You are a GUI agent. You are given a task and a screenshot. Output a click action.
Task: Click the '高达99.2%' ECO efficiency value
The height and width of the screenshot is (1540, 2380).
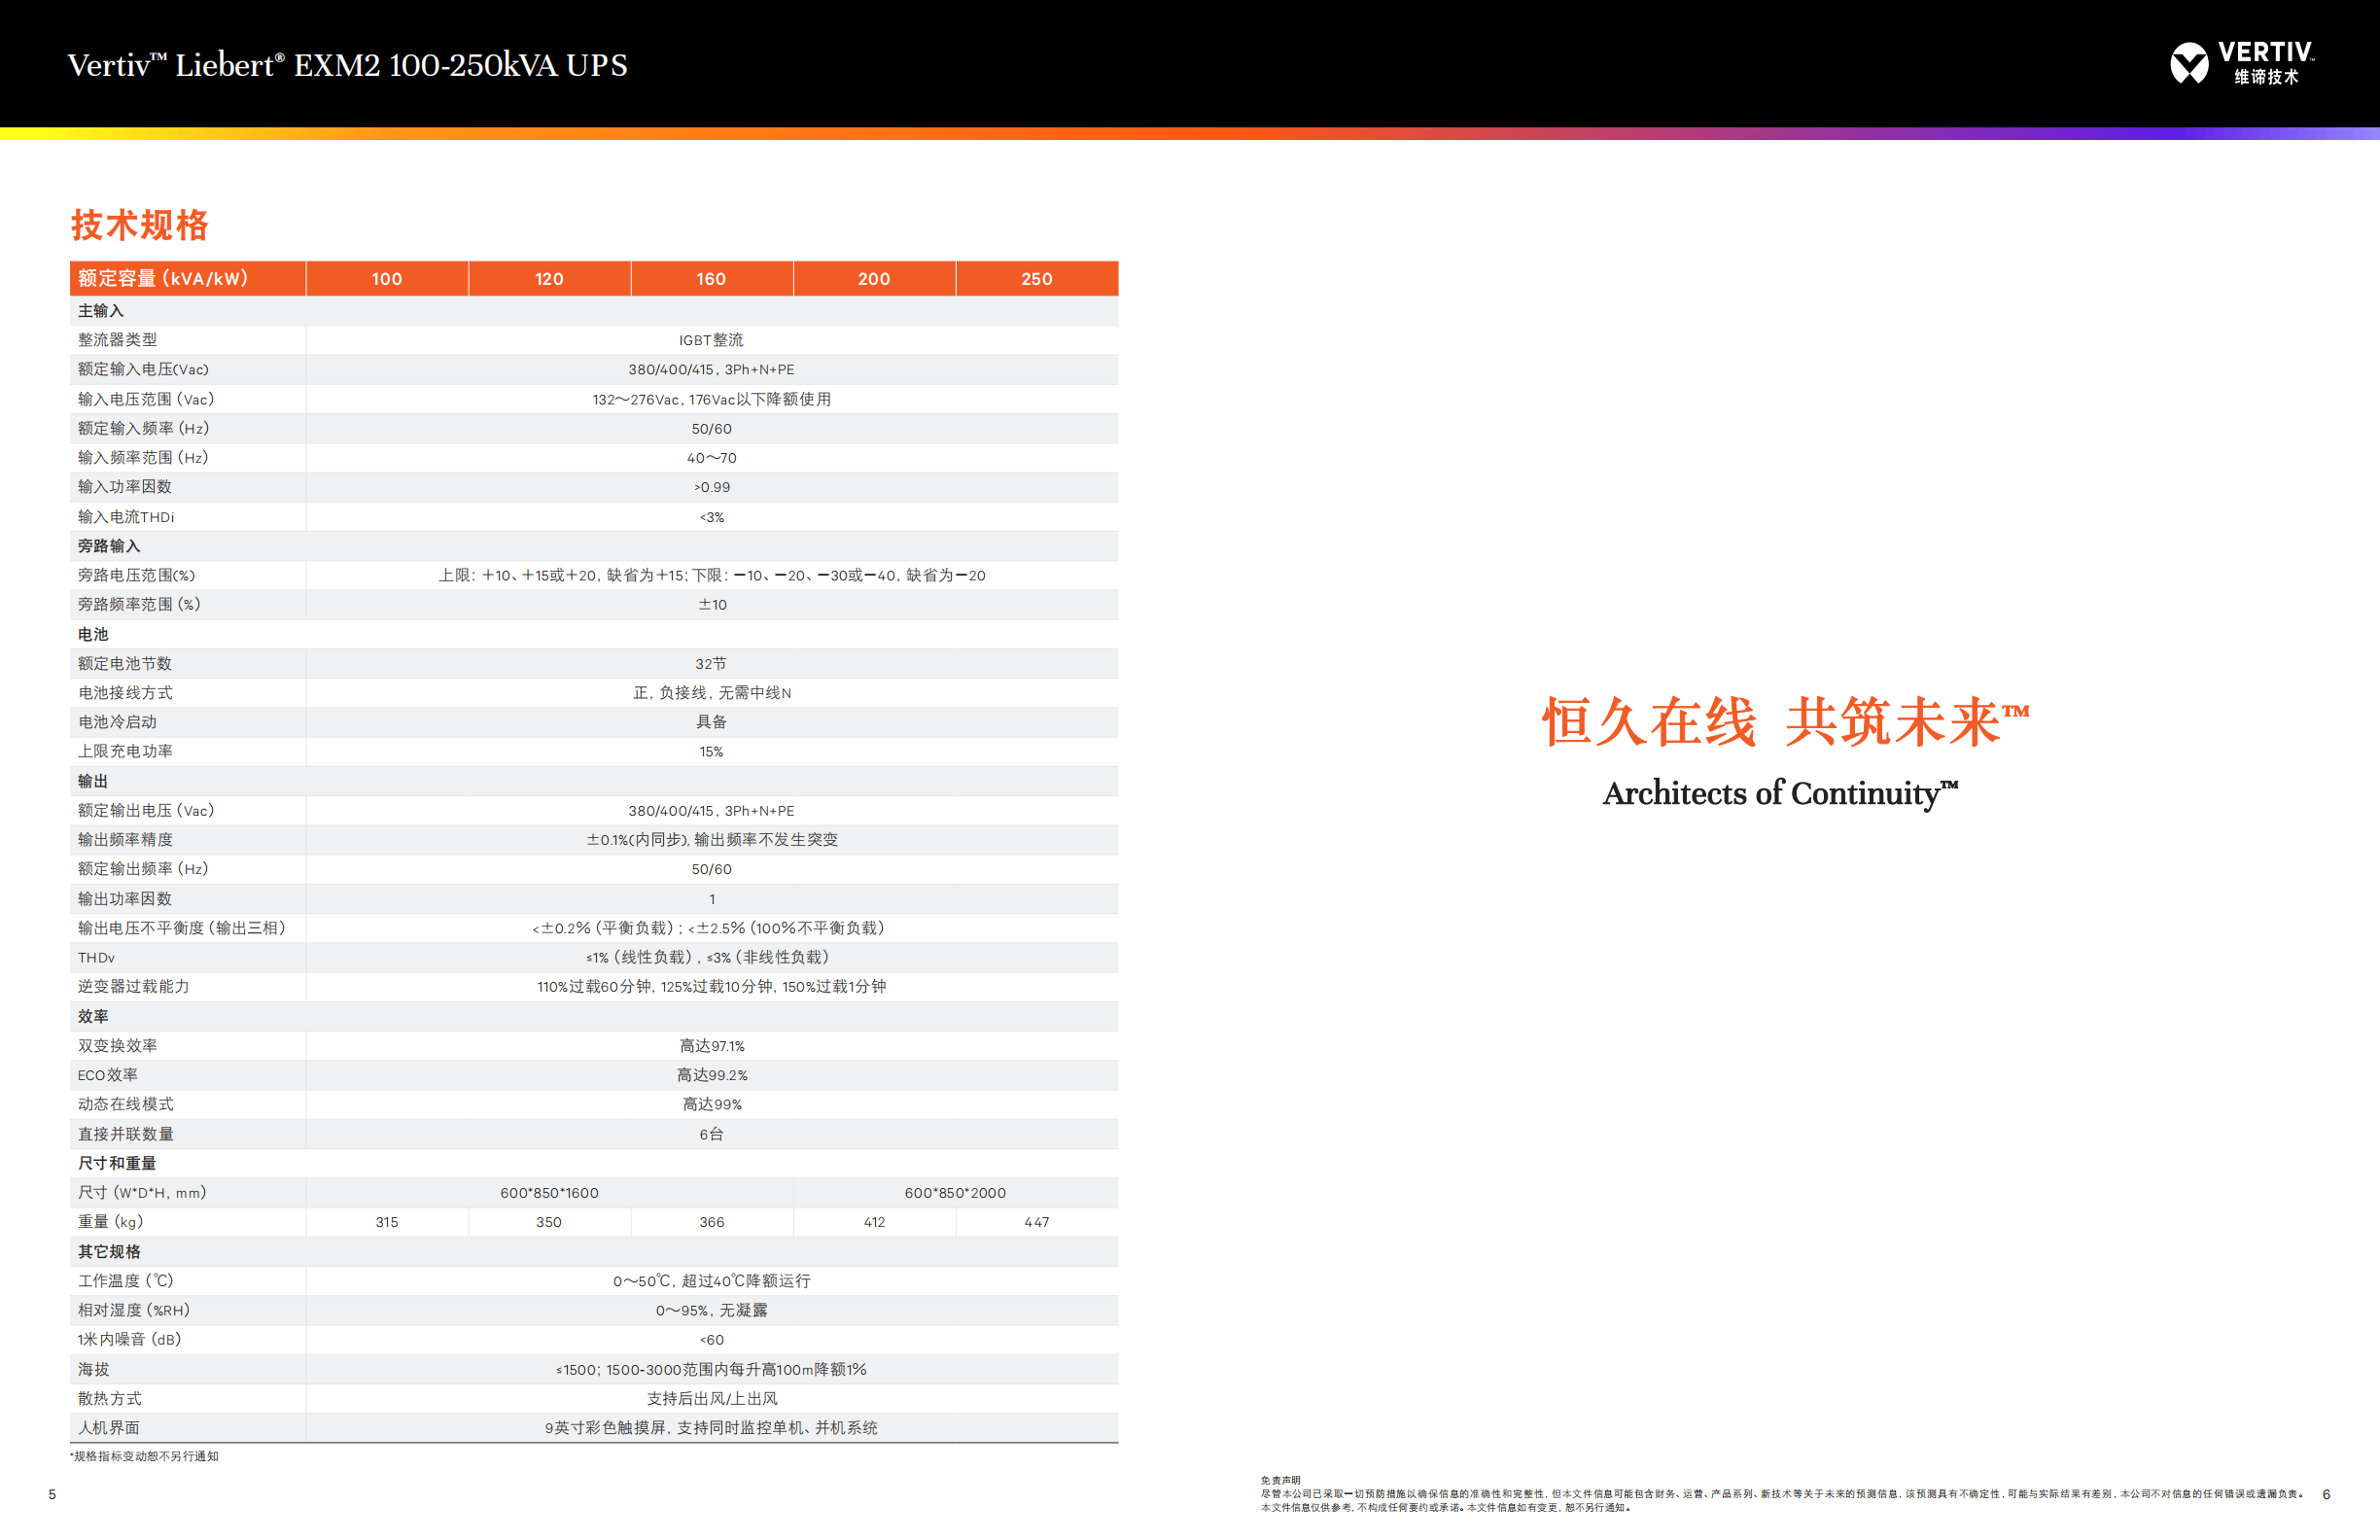click(711, 1075)
